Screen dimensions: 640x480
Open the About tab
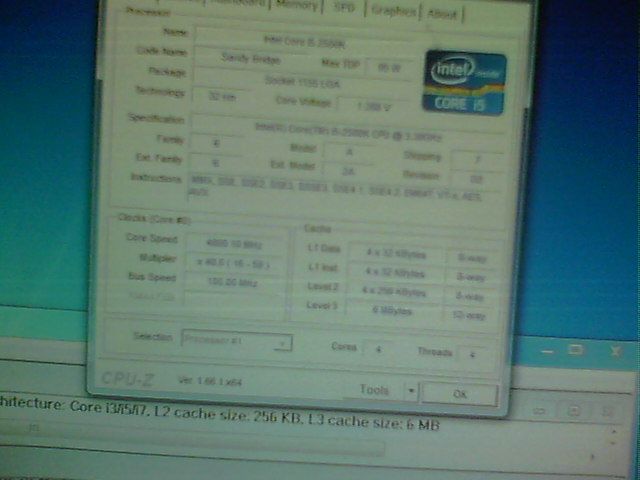pos(442,14)
